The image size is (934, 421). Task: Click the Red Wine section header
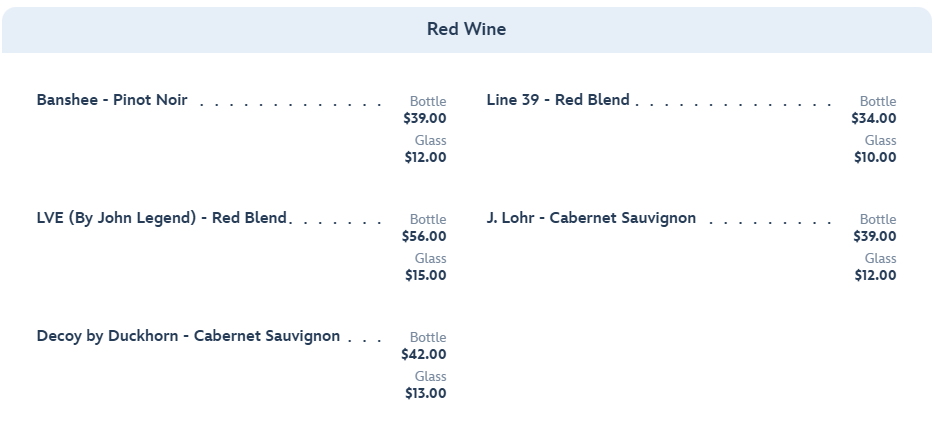point(466,29)
